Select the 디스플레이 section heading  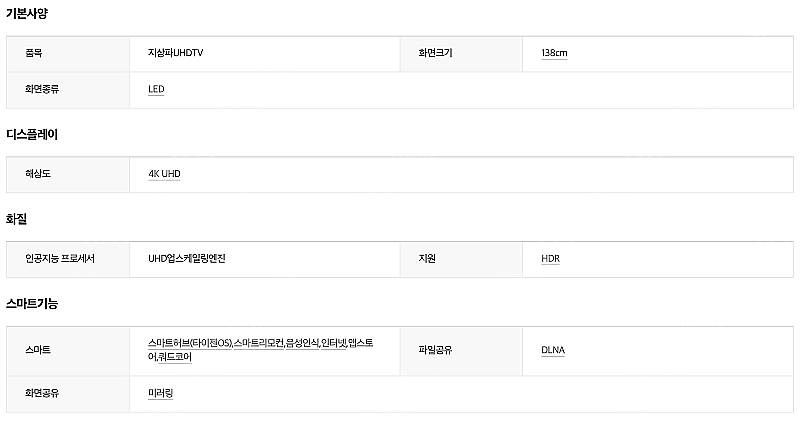[32, 135]
